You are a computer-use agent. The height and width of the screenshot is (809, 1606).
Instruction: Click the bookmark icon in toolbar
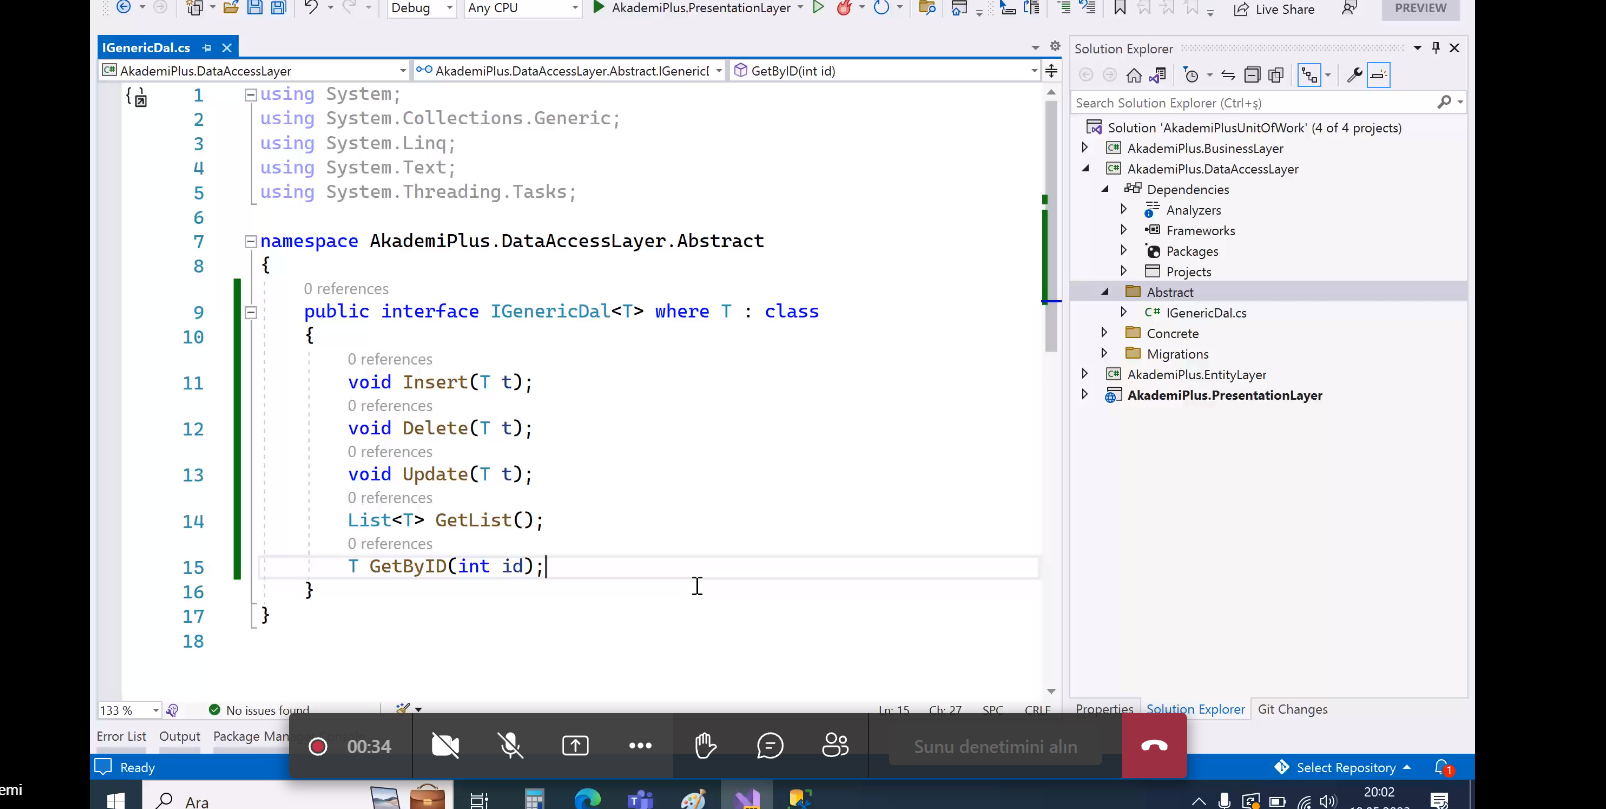pyautogui.click(x=1120, y=8)
